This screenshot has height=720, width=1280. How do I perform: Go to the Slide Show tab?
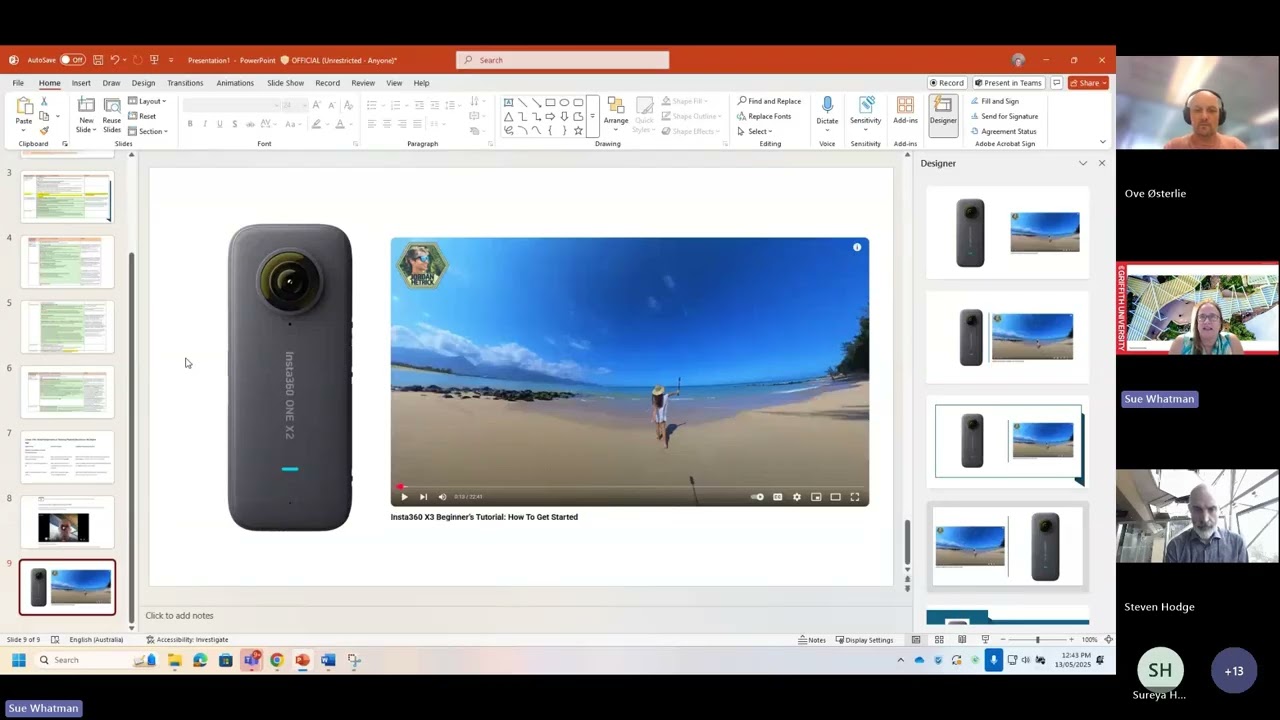coord(285,83)
